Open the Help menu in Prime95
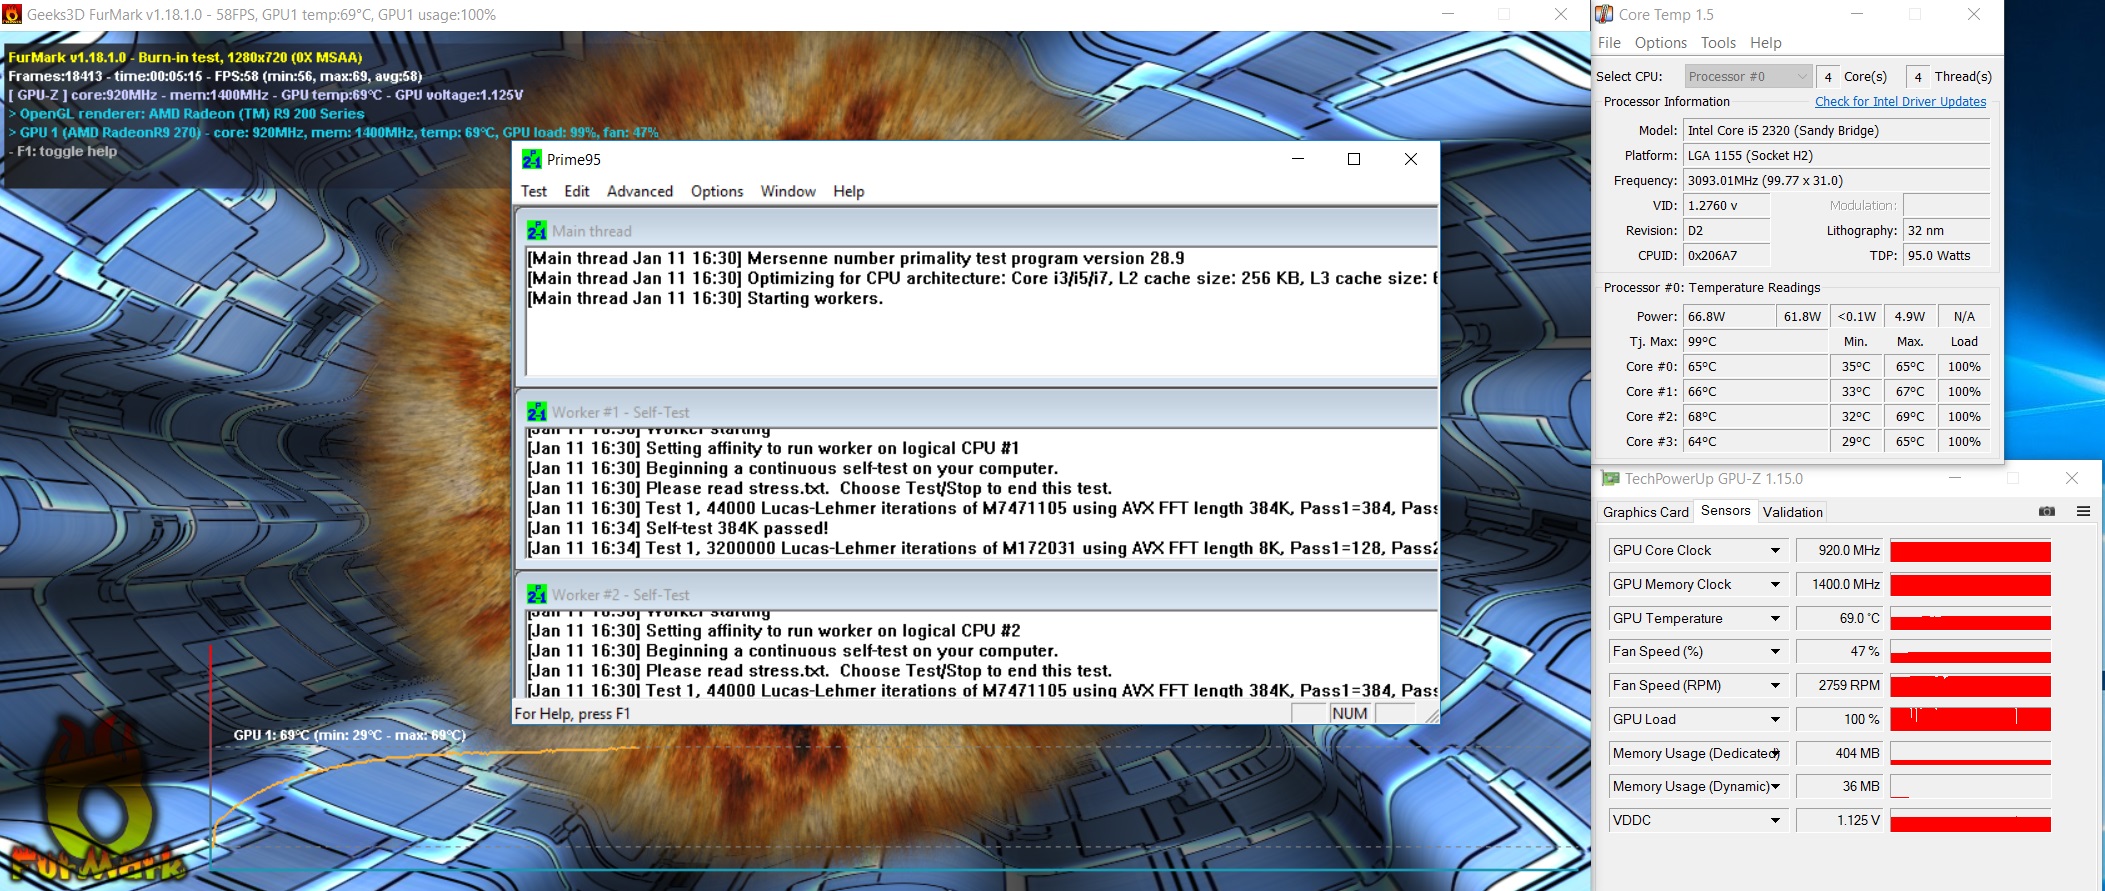Viewport: 2105px width, 891px height. click(x=849, y=191)
